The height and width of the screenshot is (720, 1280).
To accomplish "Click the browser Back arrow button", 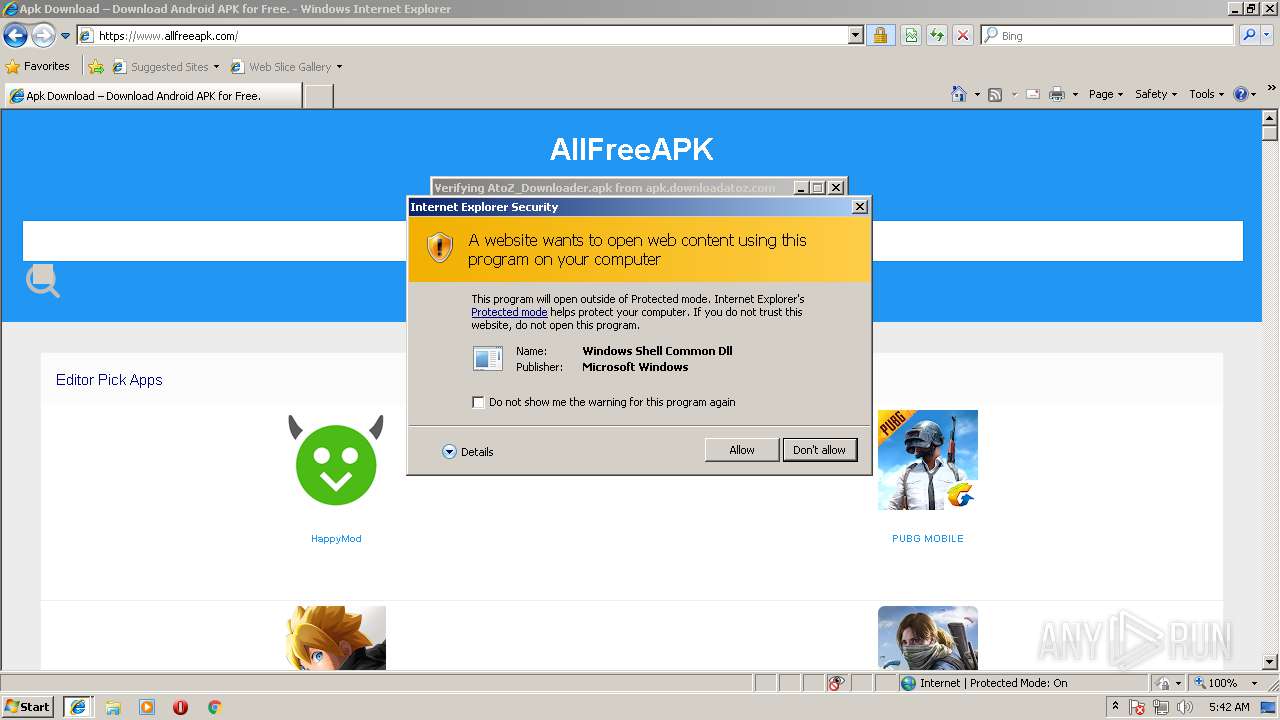I will 15,36.
